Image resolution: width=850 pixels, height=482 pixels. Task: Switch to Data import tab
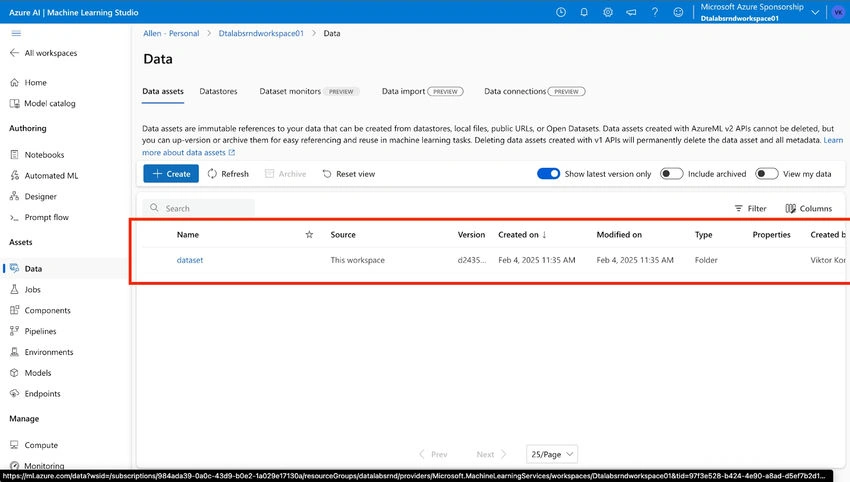[x=423, y=91]
